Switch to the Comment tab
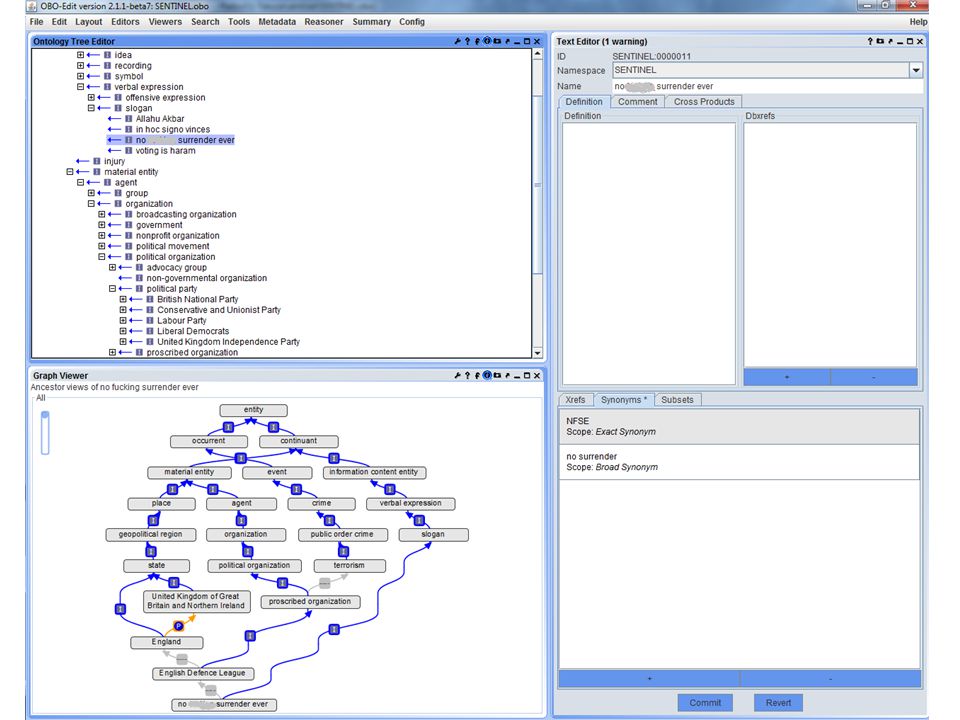Screen dimensions: 960x720 coord(637,102)
